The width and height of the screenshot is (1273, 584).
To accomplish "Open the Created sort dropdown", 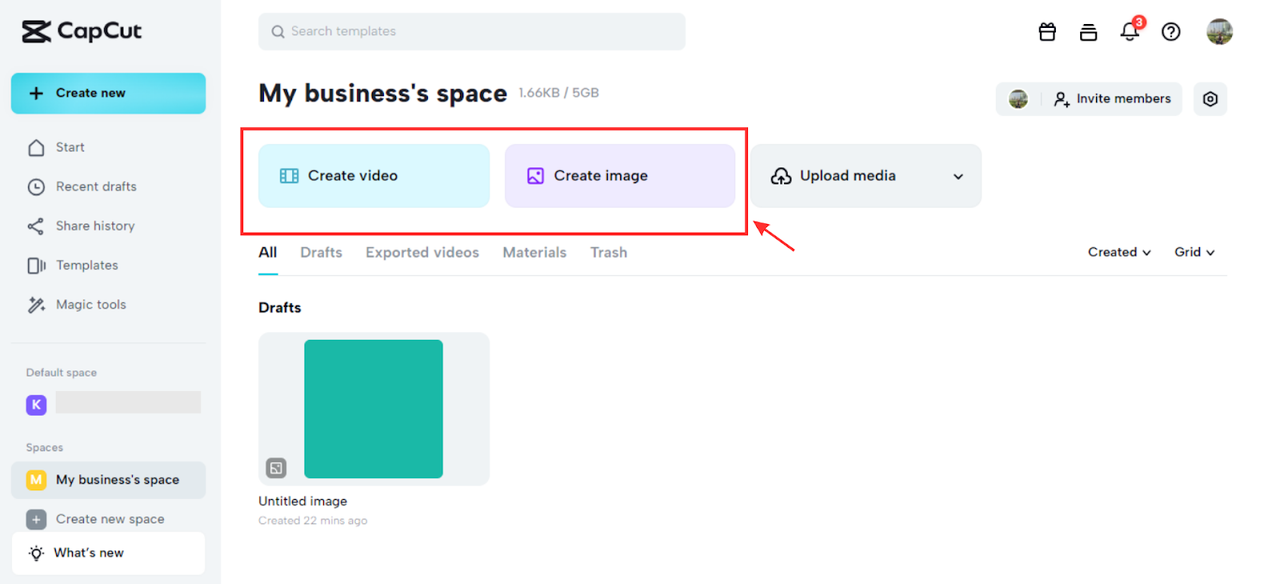I will (1119, 252).
